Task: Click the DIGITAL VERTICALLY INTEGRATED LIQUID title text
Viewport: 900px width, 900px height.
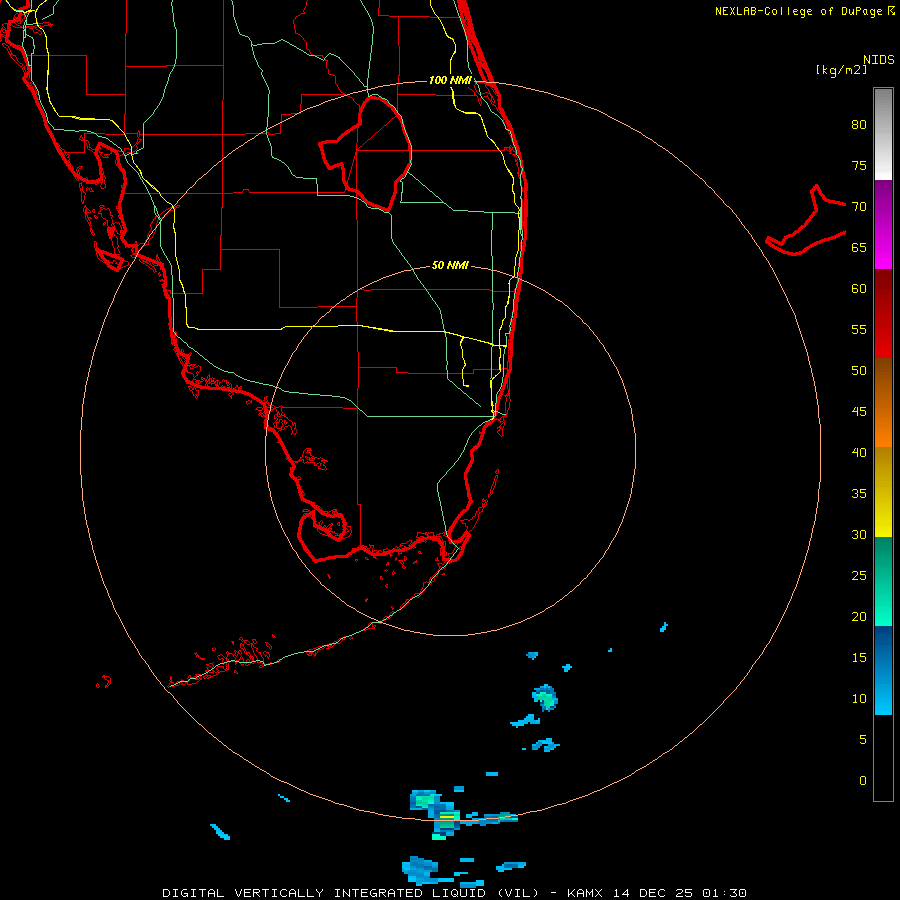Action: click(324, 893)
